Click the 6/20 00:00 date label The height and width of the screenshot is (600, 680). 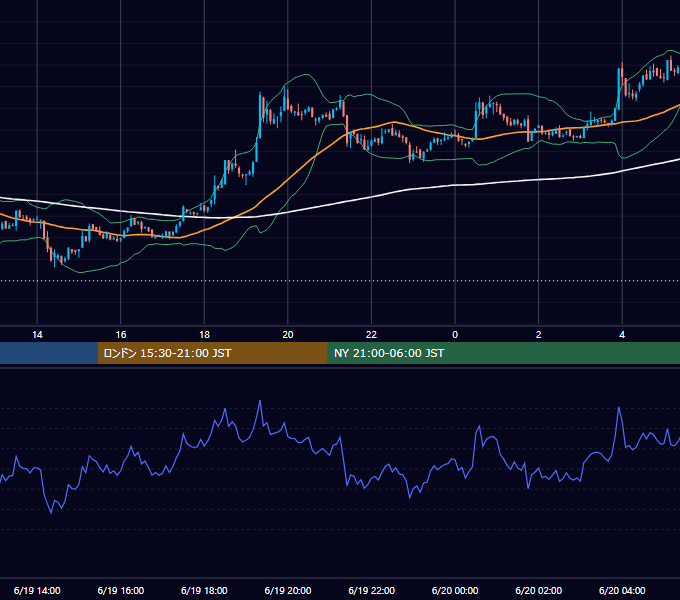click(455, 590)
